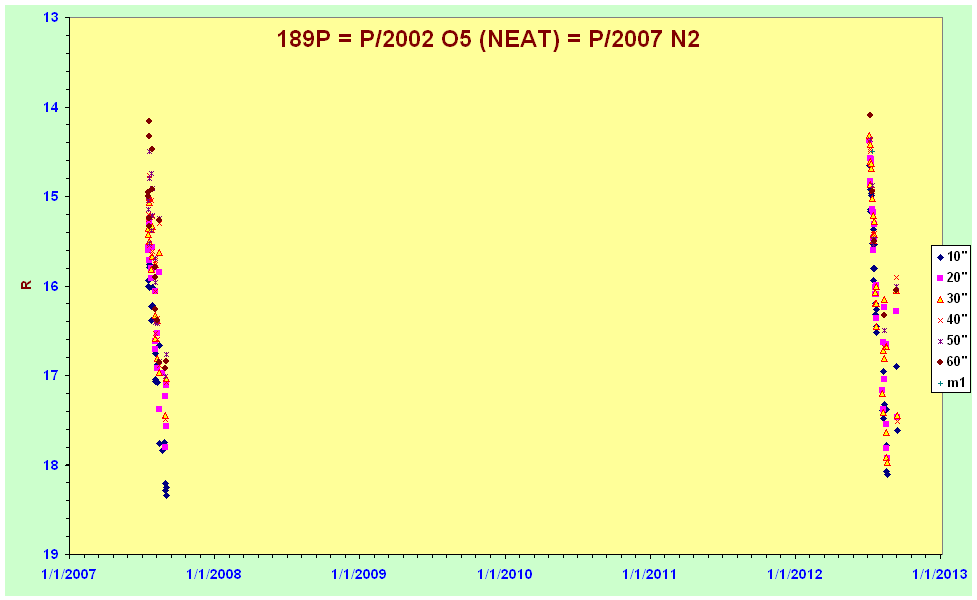Click the m1 legend entry
Viewport: 977px width, 600px height.
tap(952, 383)
